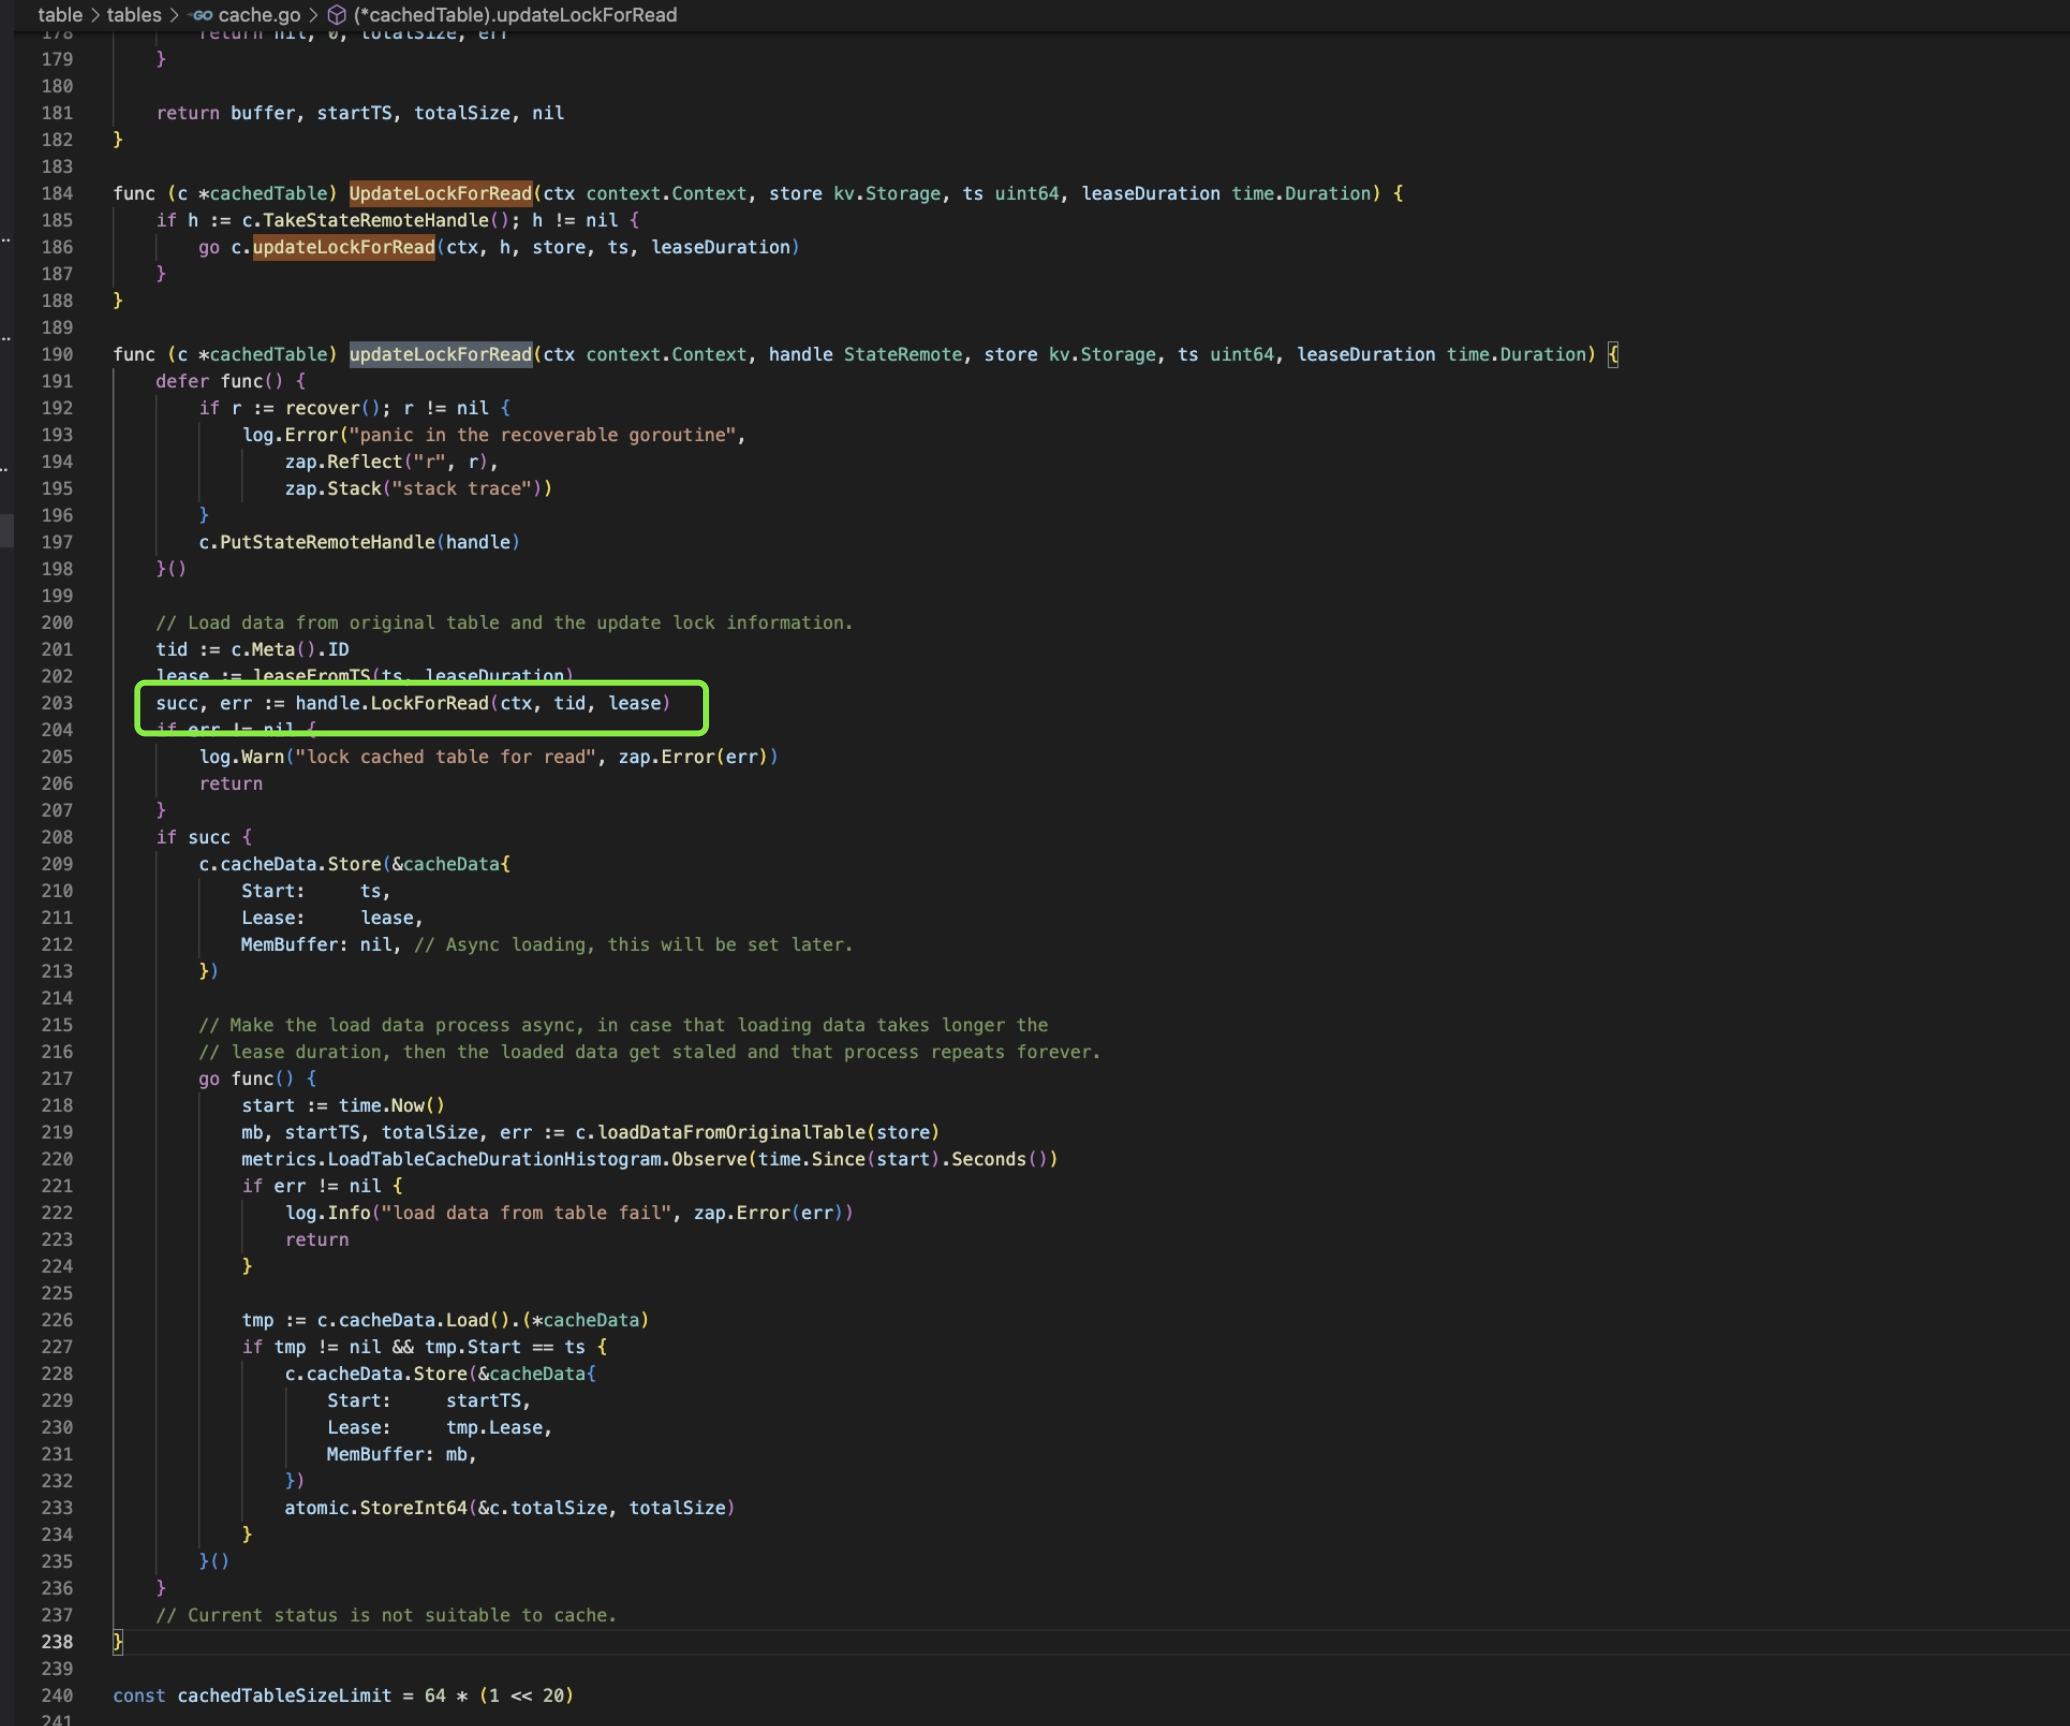Select 'table' in the breadcrumb path

click(x=61, y=15)
